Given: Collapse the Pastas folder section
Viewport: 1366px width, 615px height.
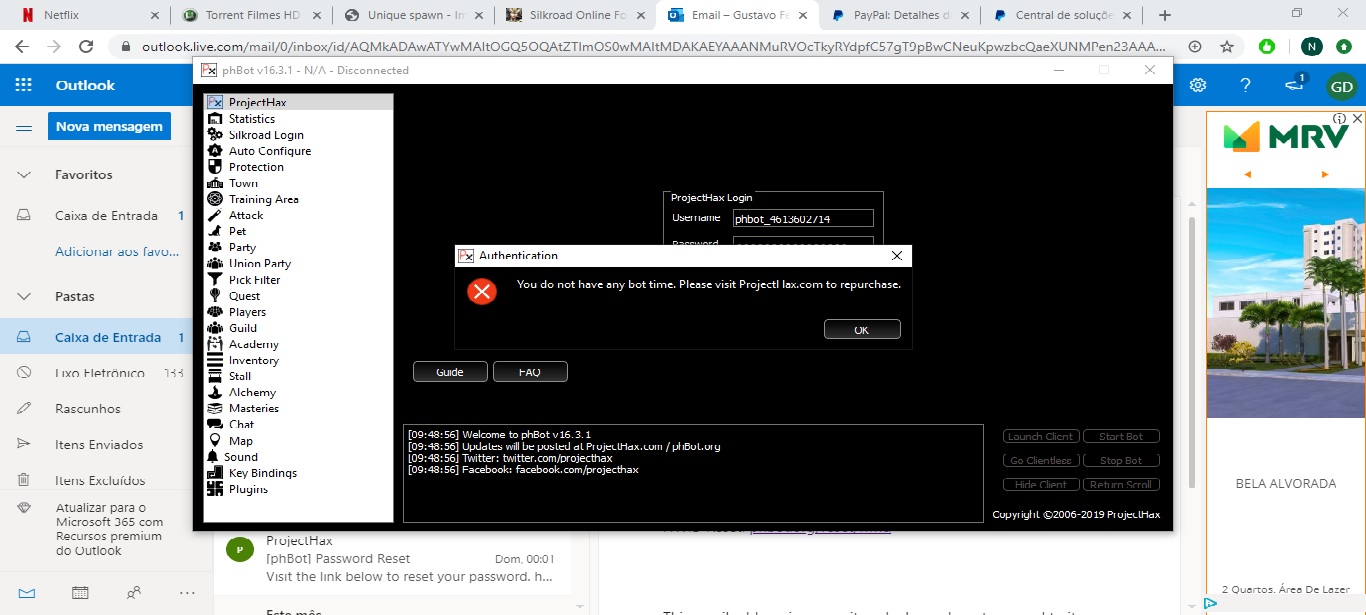Looking at the screenshot, I should tap(24, 297).
